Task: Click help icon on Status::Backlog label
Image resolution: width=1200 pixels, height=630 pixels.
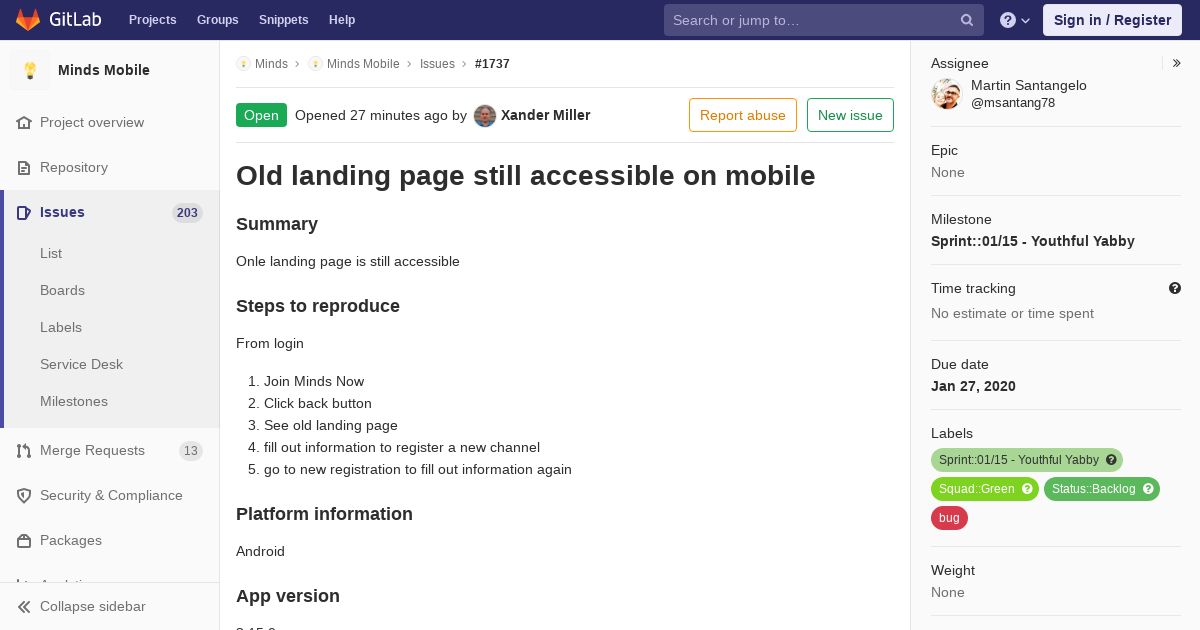Action: click(1148, 489)
